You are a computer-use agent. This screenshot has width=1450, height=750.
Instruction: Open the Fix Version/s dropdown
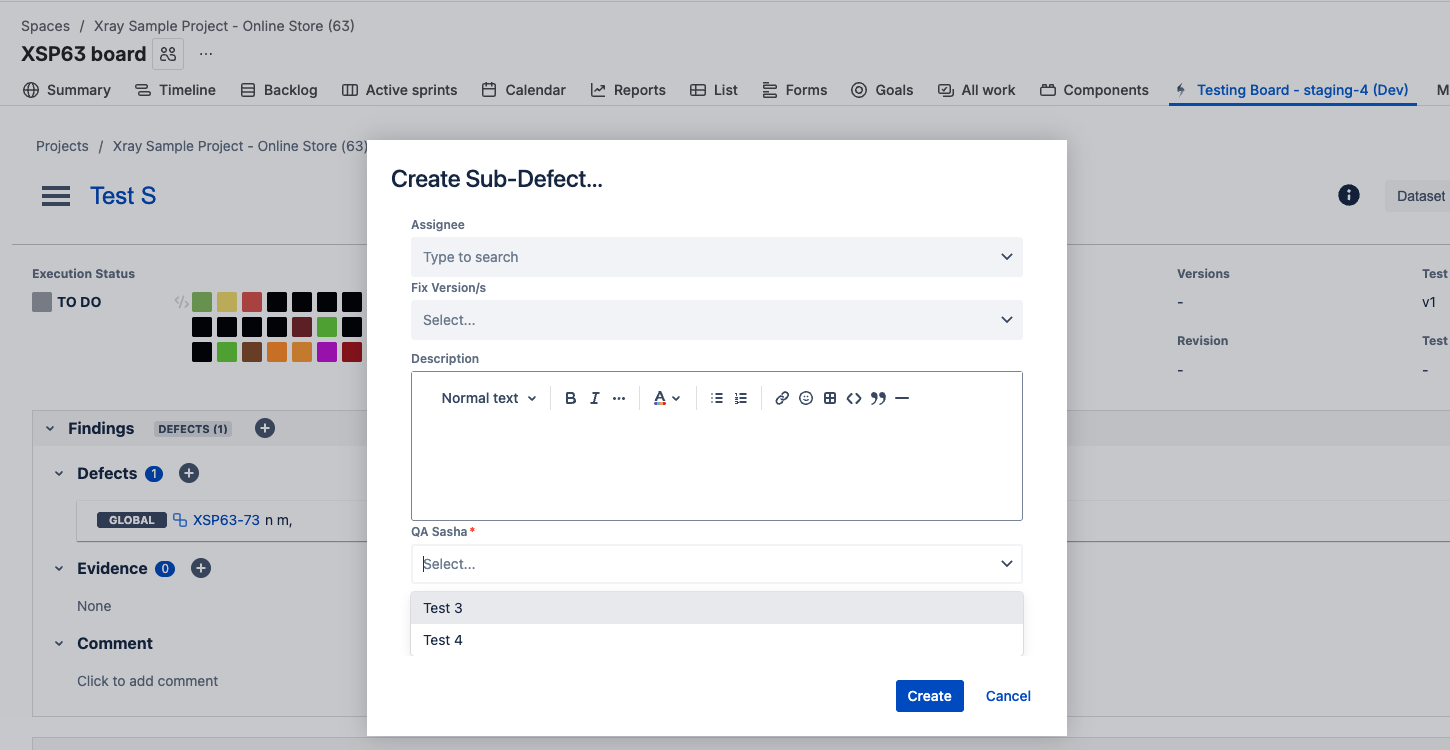coord(716,320)
